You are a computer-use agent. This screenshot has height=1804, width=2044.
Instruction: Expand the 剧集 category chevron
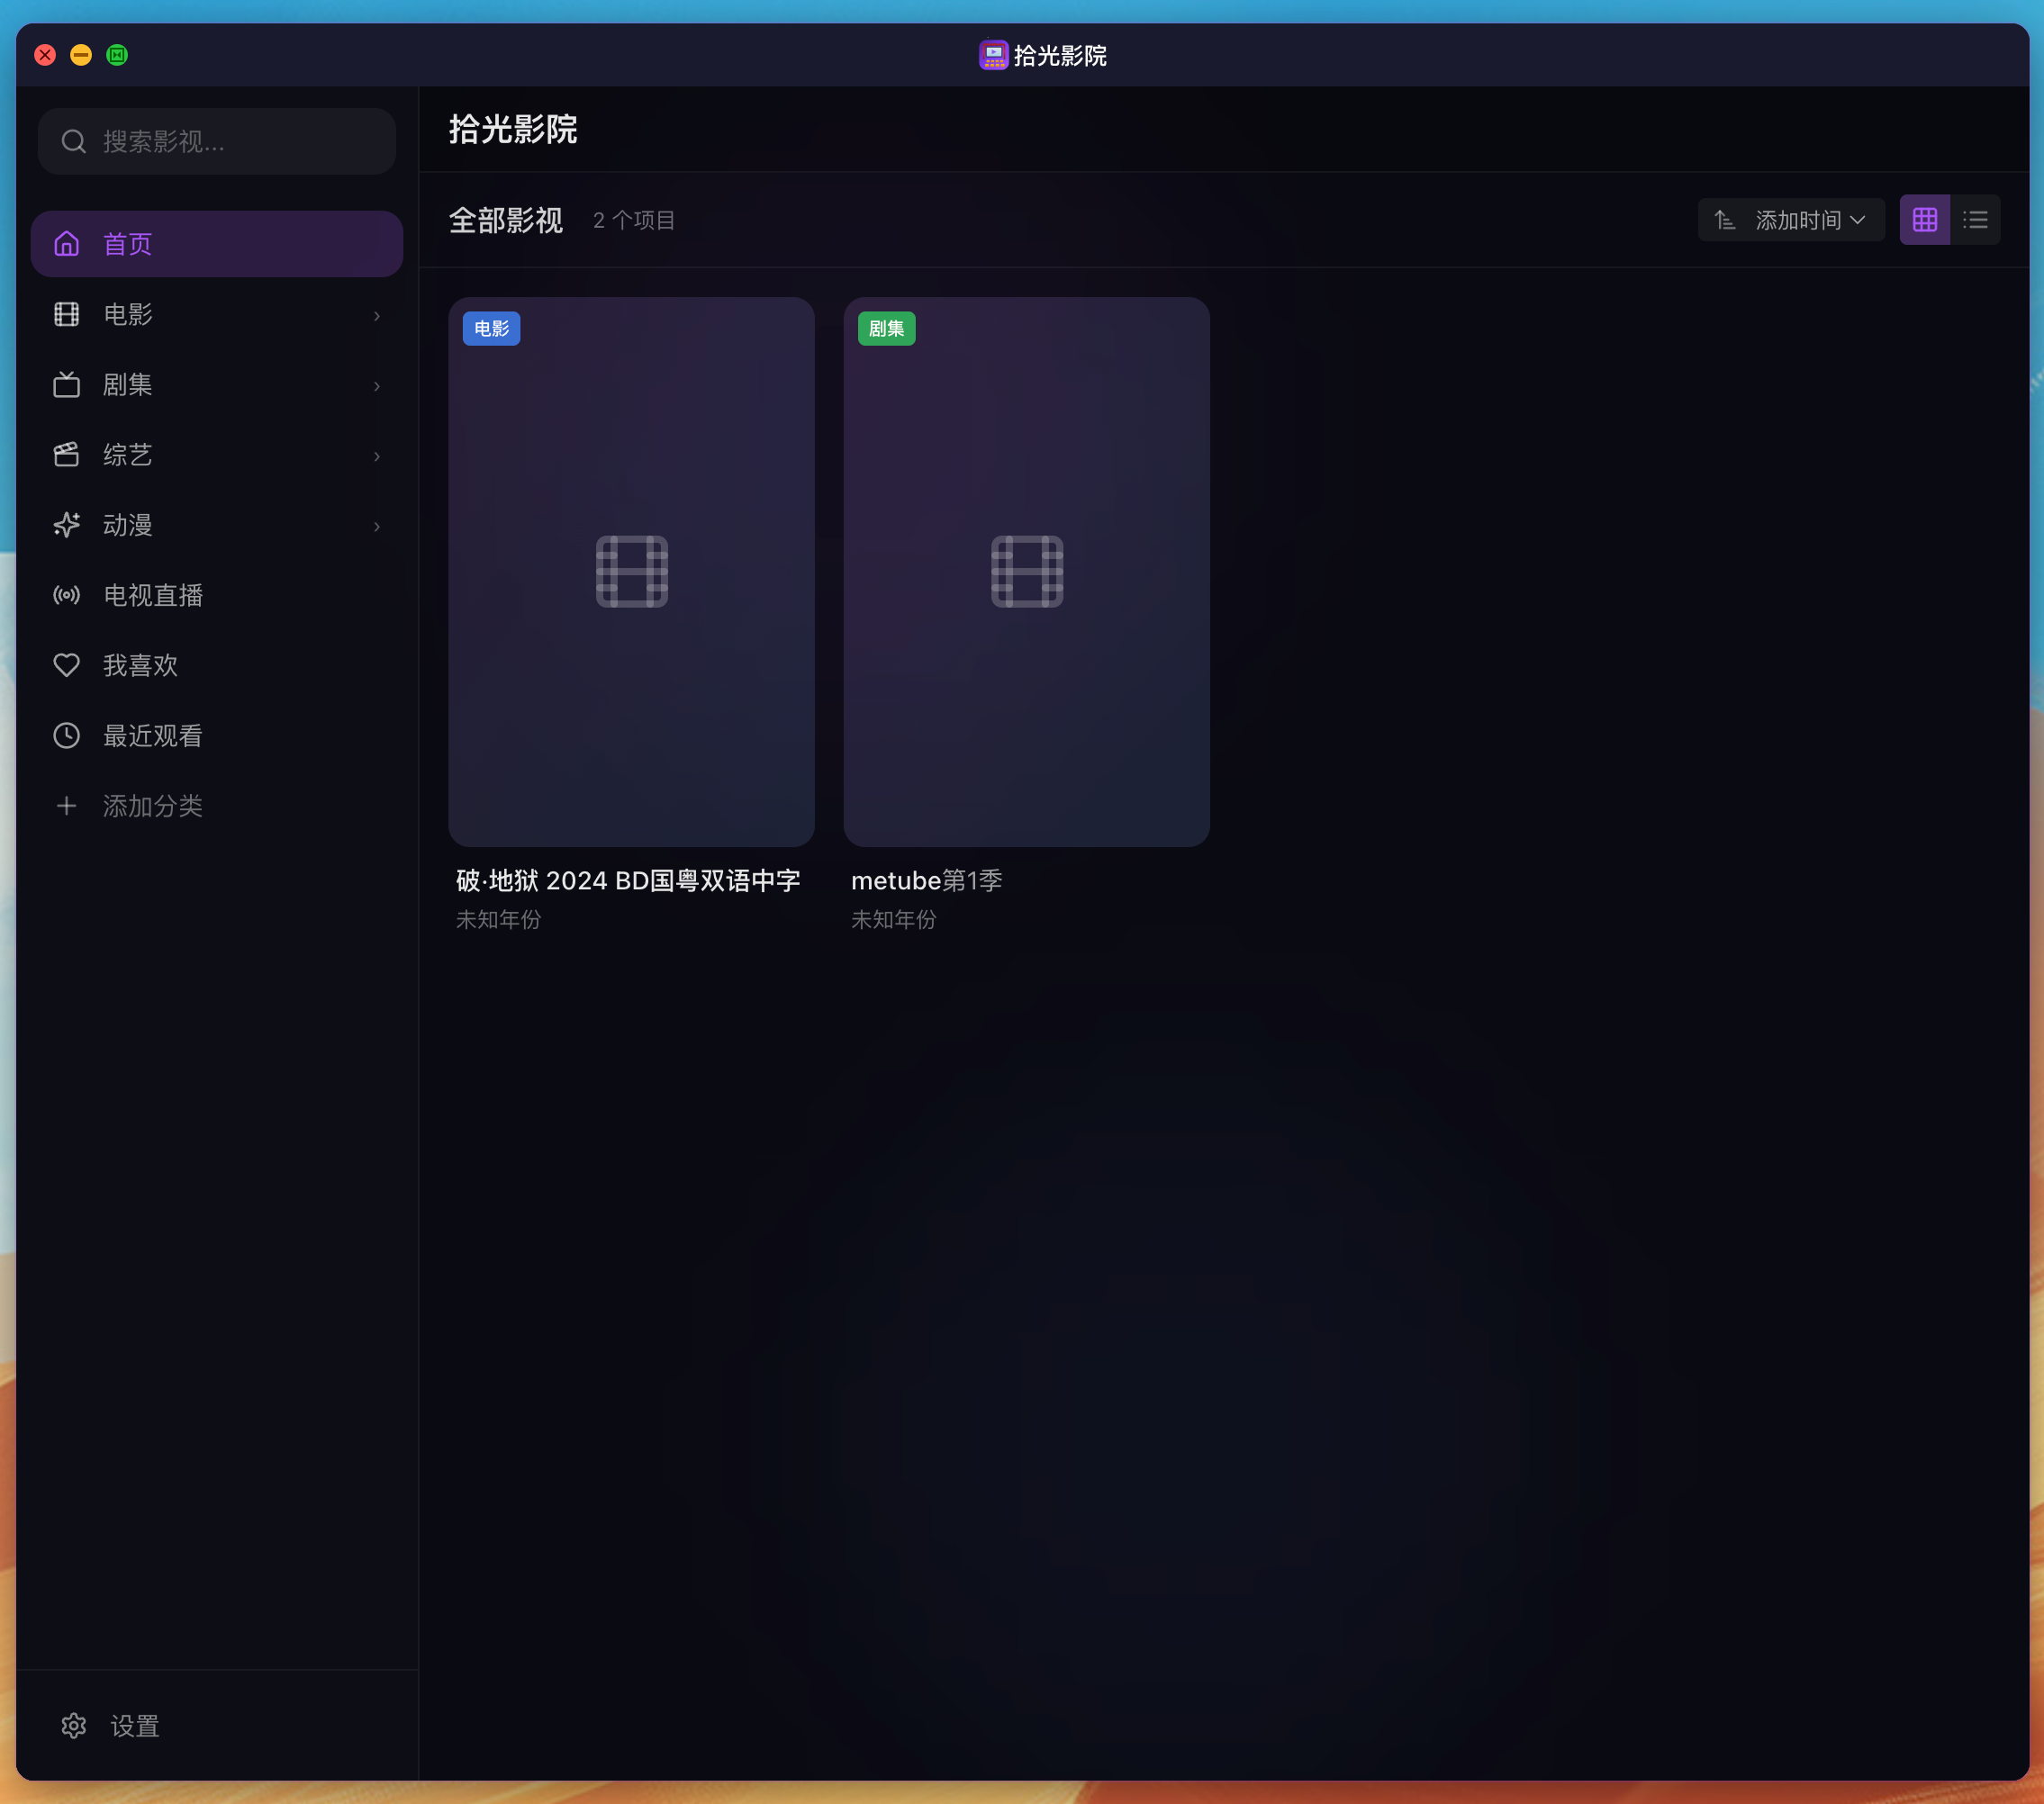(377, 386)
